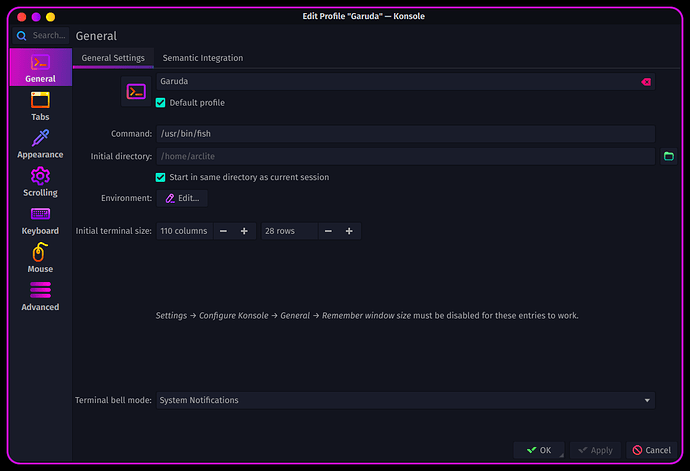Confirm with the OK button
This screenshot has height=471, width=690.
pos(539,450)
